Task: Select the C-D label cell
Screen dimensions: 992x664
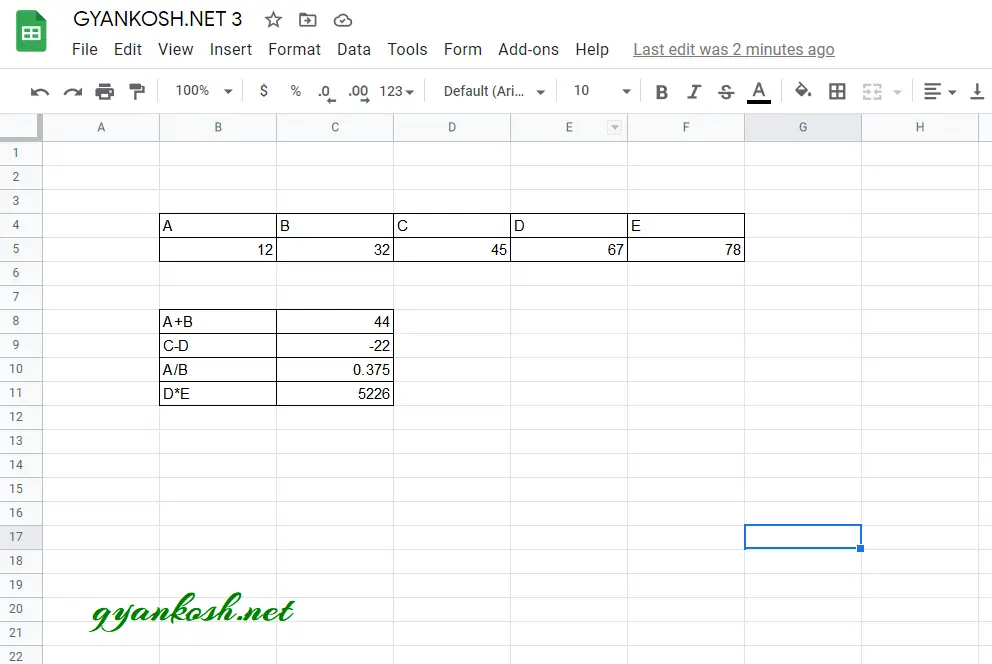Action: click(218, 345)
